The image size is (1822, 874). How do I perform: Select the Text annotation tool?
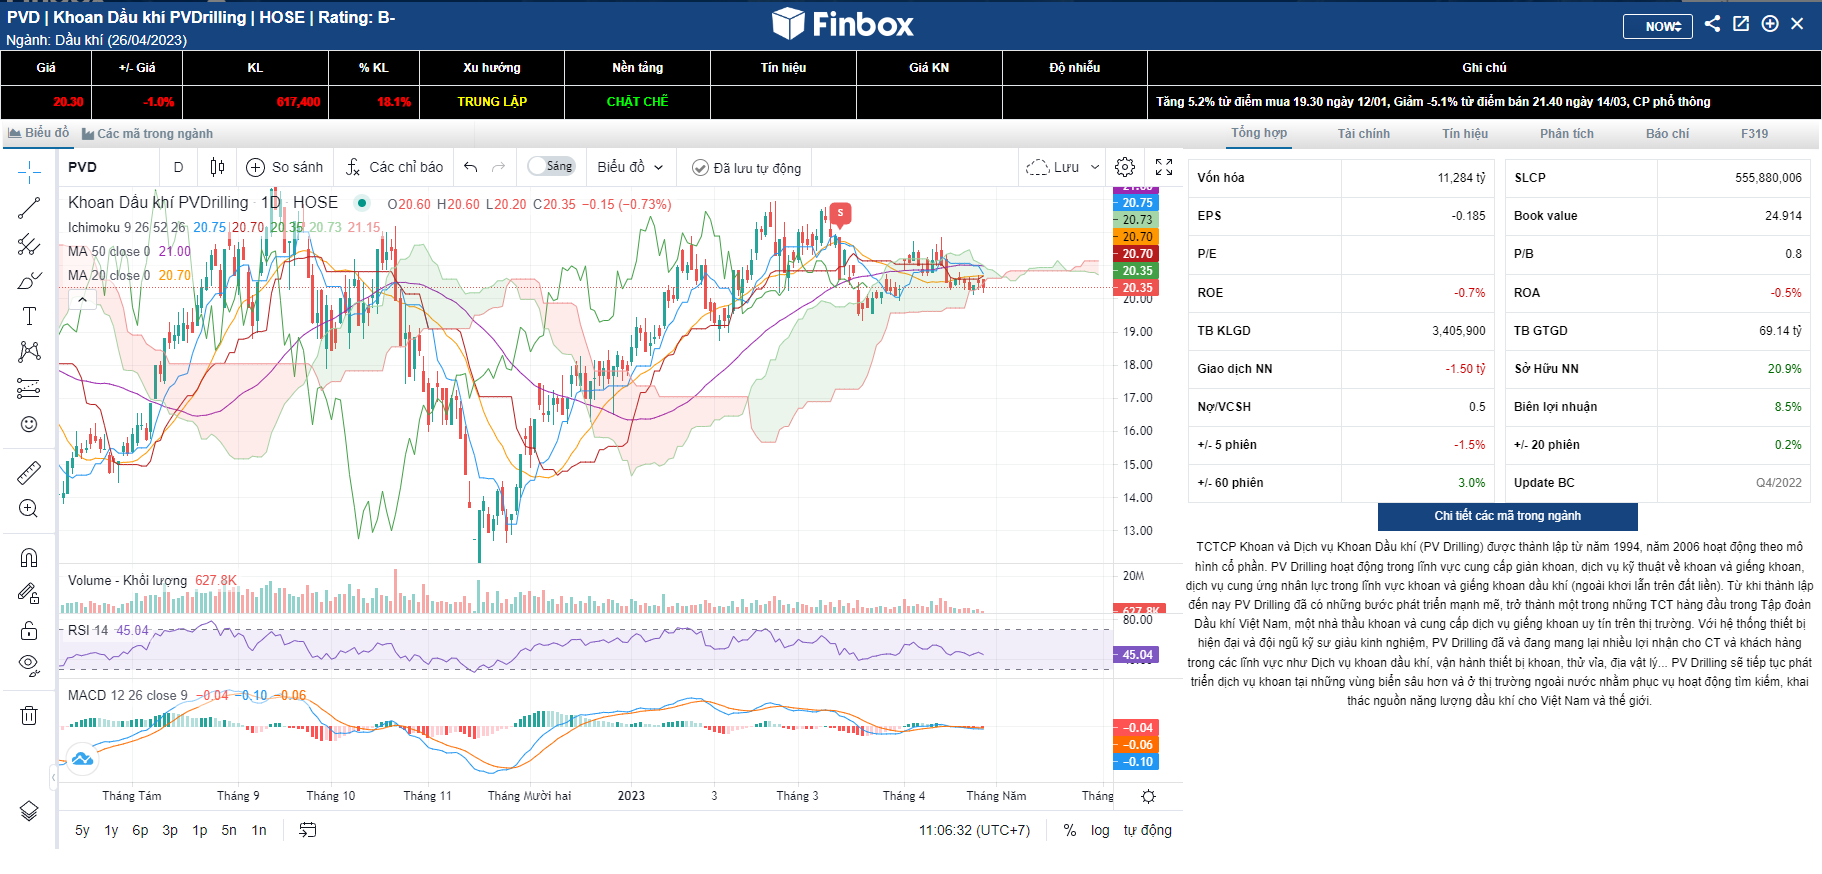[x=29, y=316]
